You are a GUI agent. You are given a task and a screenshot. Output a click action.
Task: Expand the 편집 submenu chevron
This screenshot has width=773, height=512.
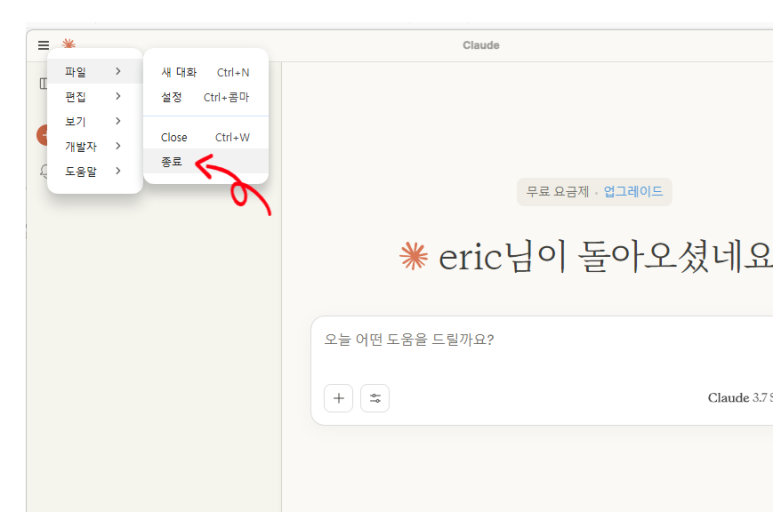[x=118, y=96]
